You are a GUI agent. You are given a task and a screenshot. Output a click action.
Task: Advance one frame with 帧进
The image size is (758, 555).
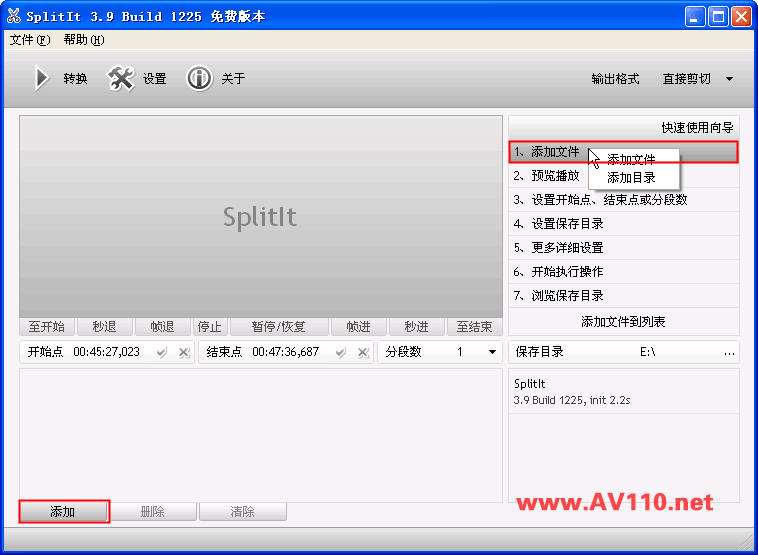(359, 327)
